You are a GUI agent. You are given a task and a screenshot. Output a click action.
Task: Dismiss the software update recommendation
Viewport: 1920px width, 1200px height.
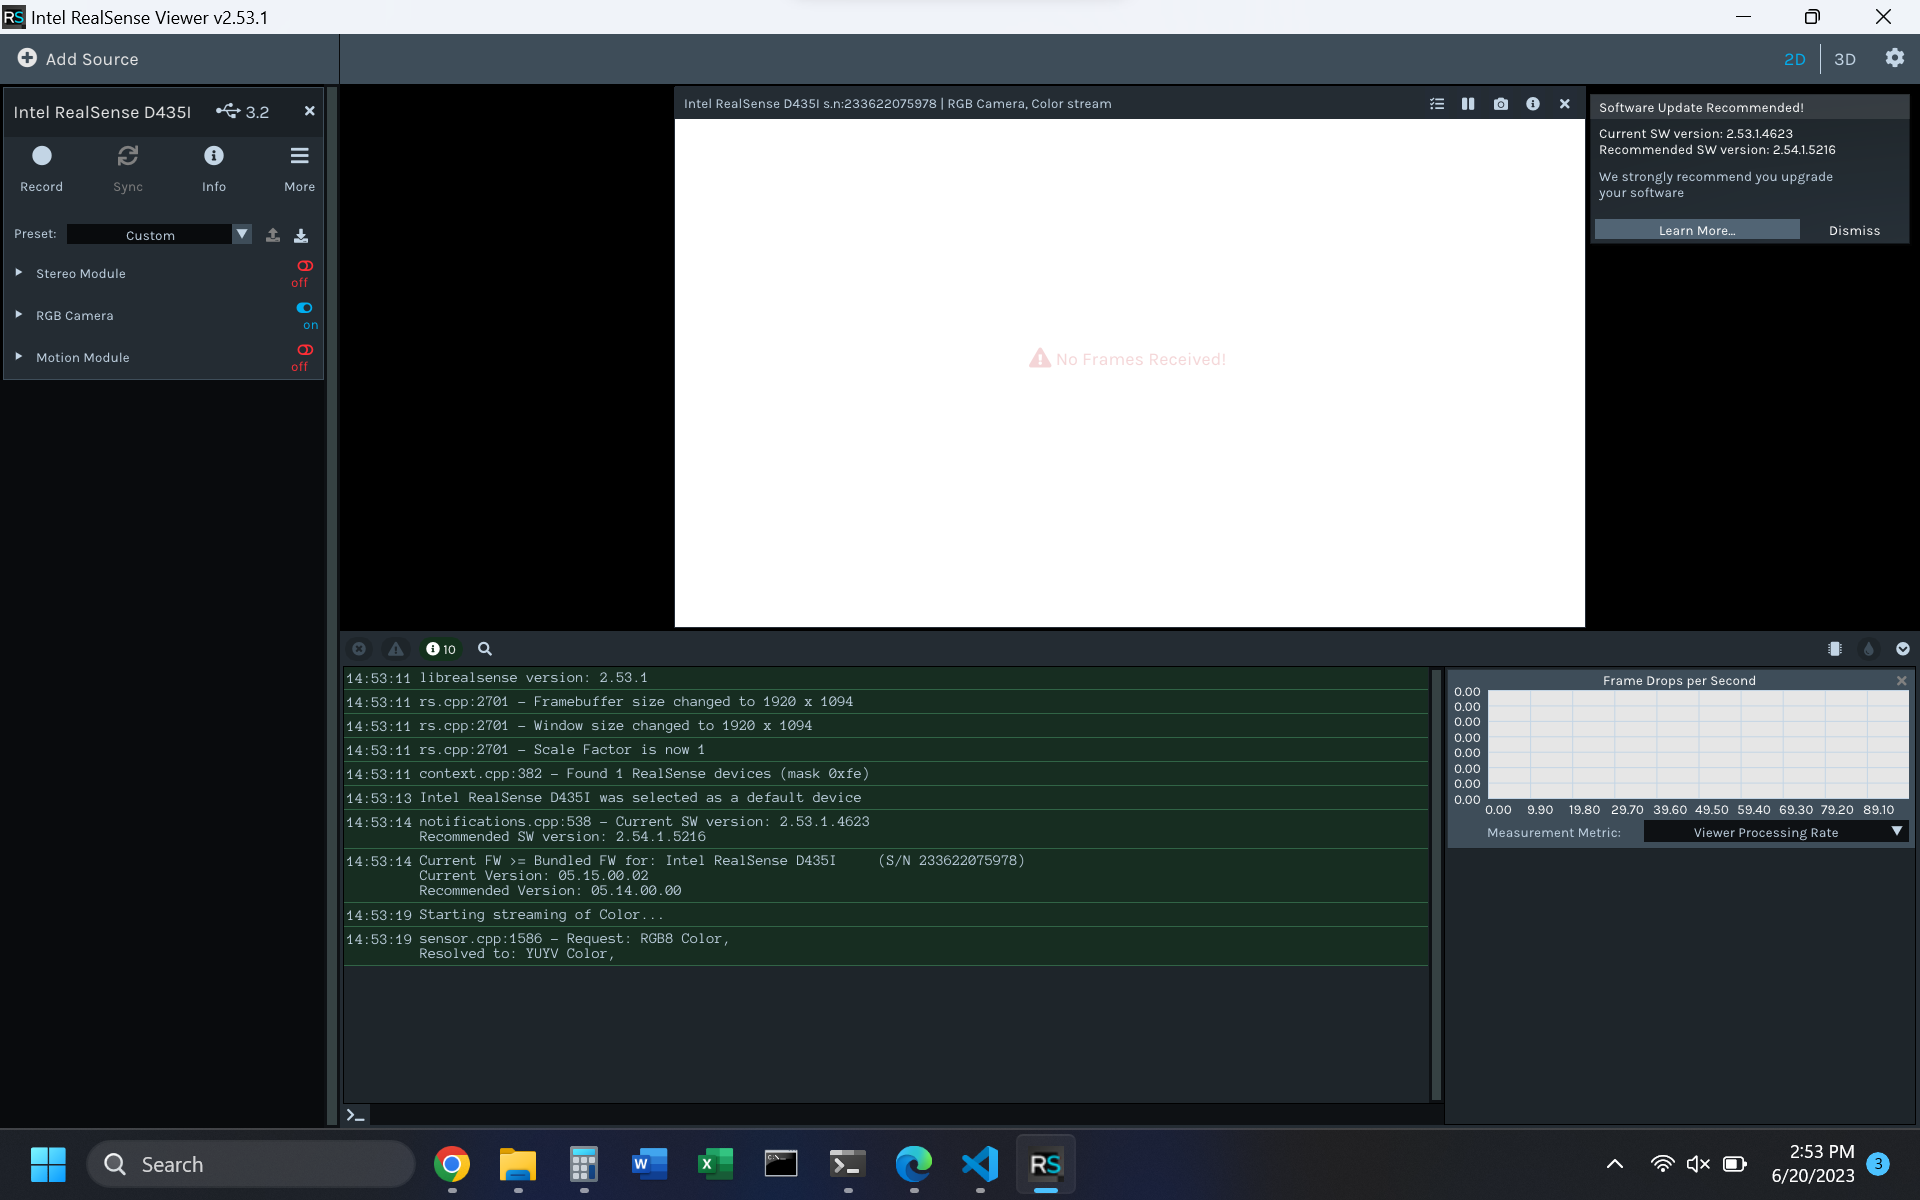pyautogui.click(x=1855, y=229)
